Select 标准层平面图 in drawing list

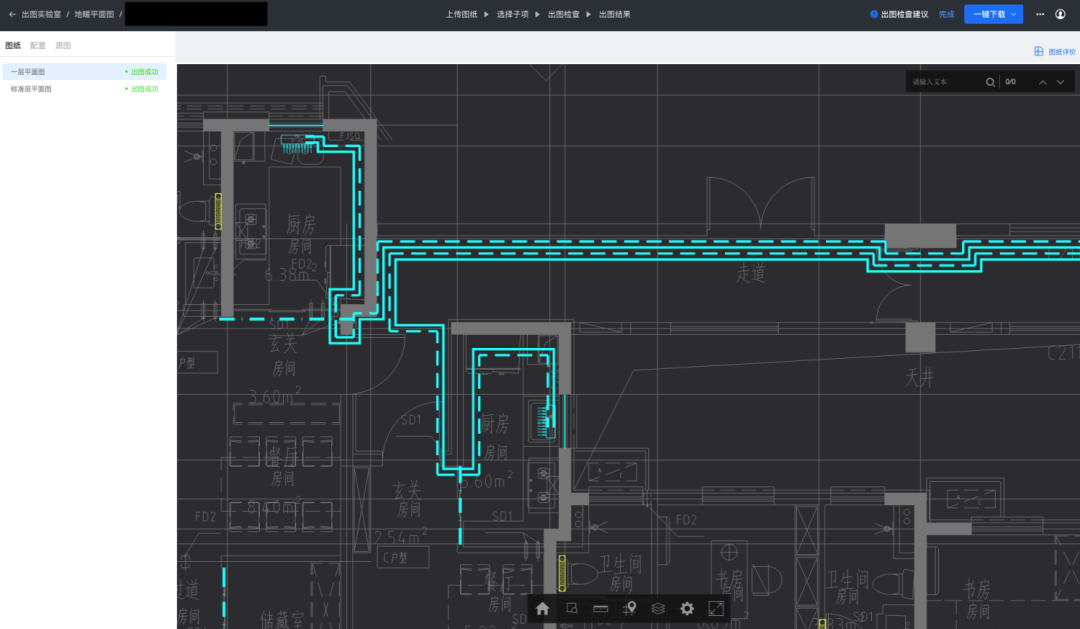click(x=85, y=89)
